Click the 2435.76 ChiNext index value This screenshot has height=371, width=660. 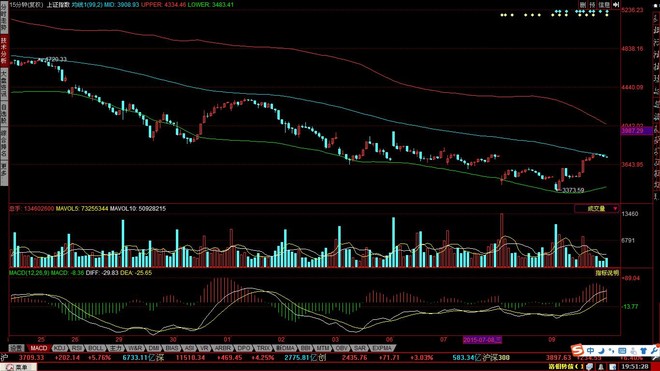point(354,358)
